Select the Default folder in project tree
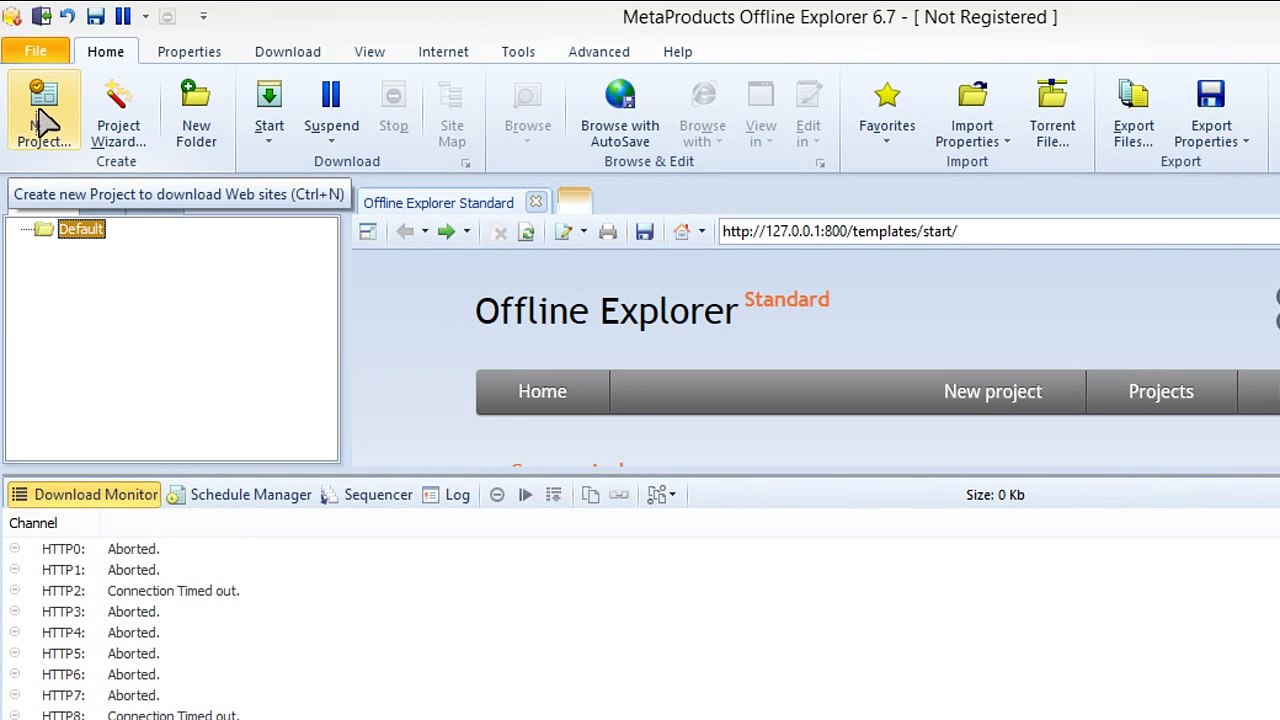 coord(81,229)
